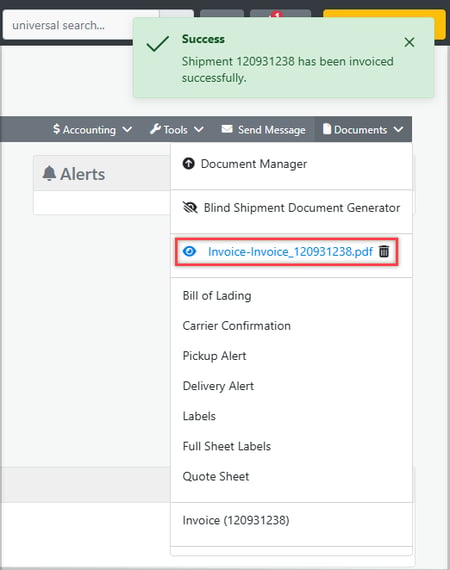Viewport: 450px width, 570px height.
Task: Click the Alerts bell icon
Action: [x=49, y=173]
